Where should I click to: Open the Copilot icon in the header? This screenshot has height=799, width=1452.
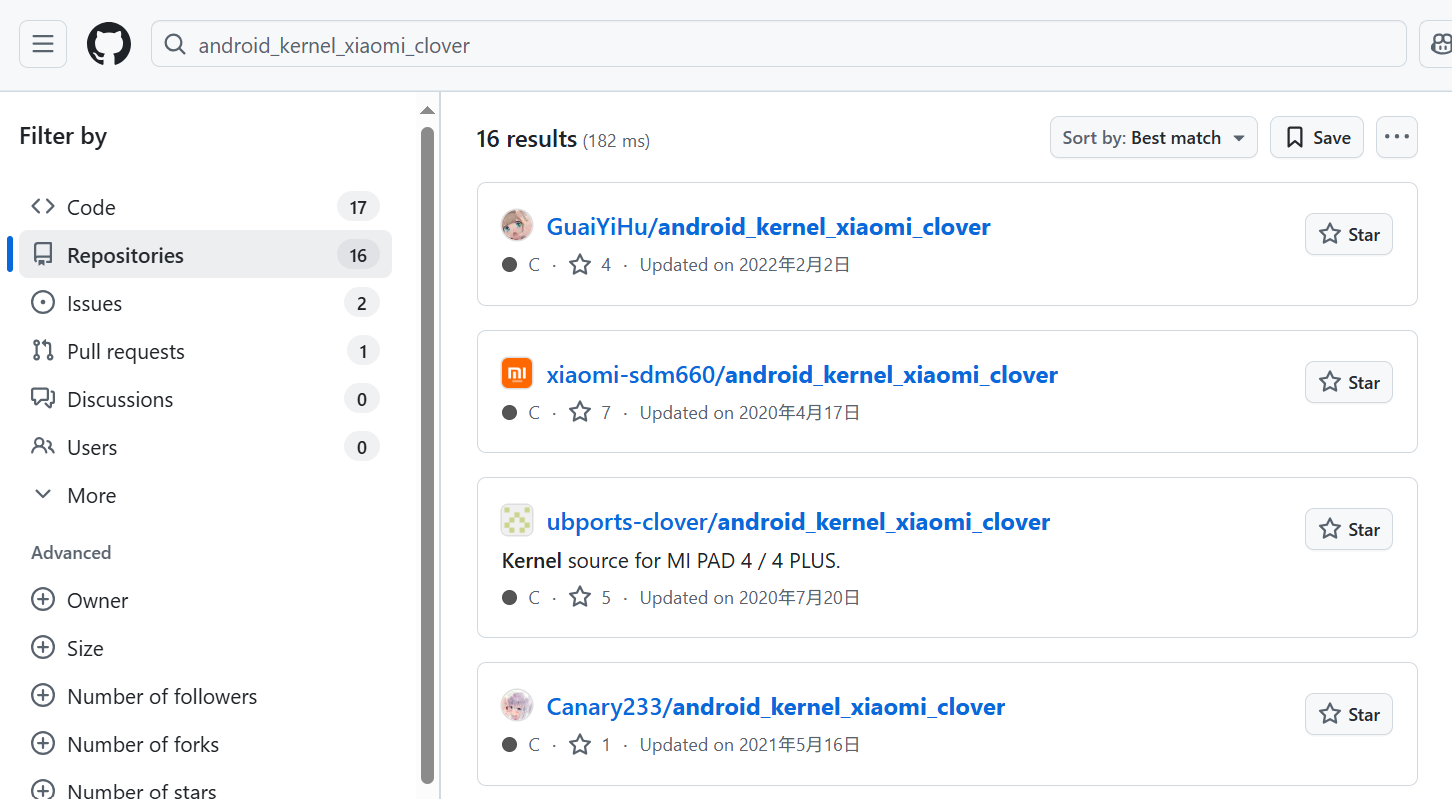[1438, 45]
